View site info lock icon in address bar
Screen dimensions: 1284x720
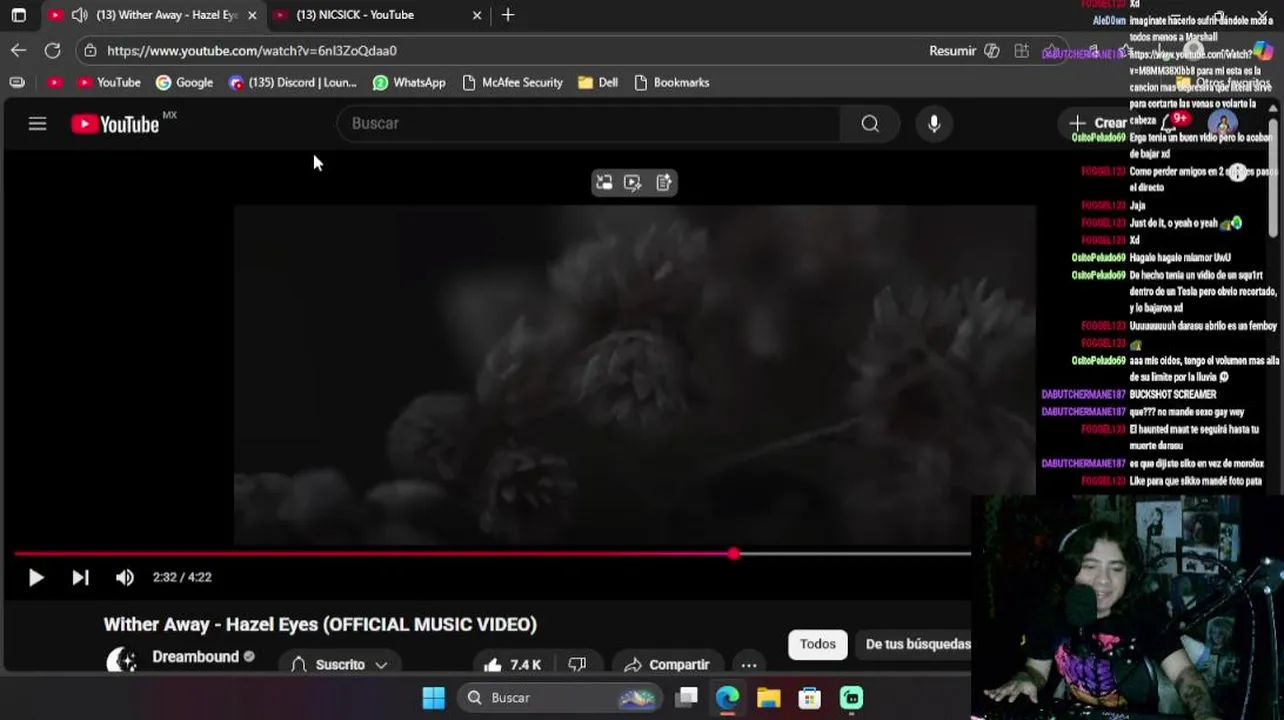pos(91,50)
